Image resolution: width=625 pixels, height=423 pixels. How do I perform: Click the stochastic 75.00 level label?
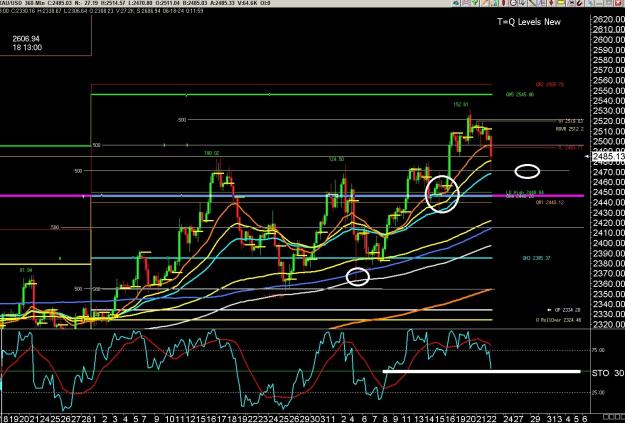[x=599, y=350]
